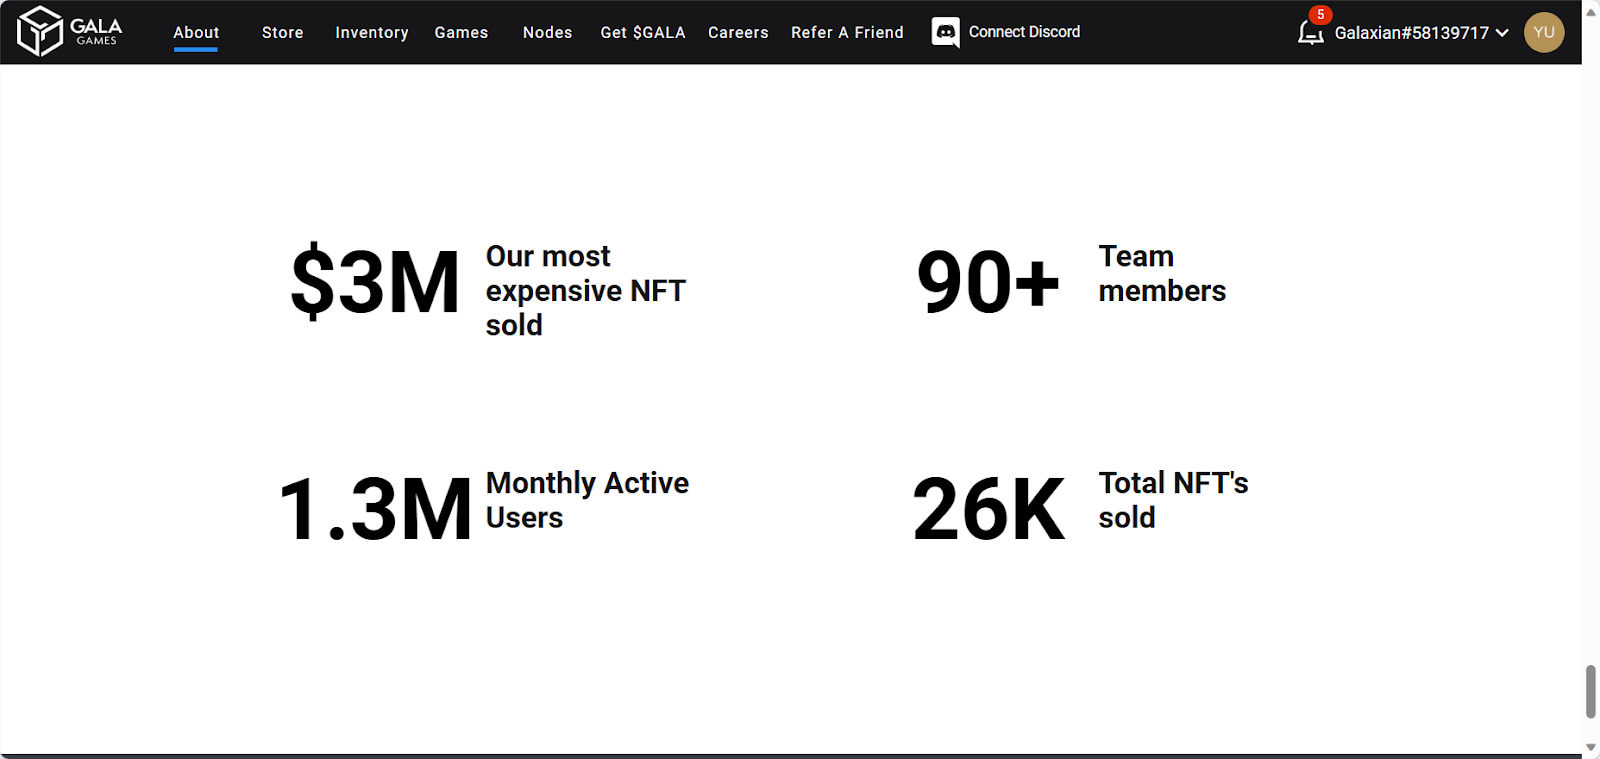Click the scrollbar down arrow
This screenshot has width=1600, height=759.
coord(1590,747)
